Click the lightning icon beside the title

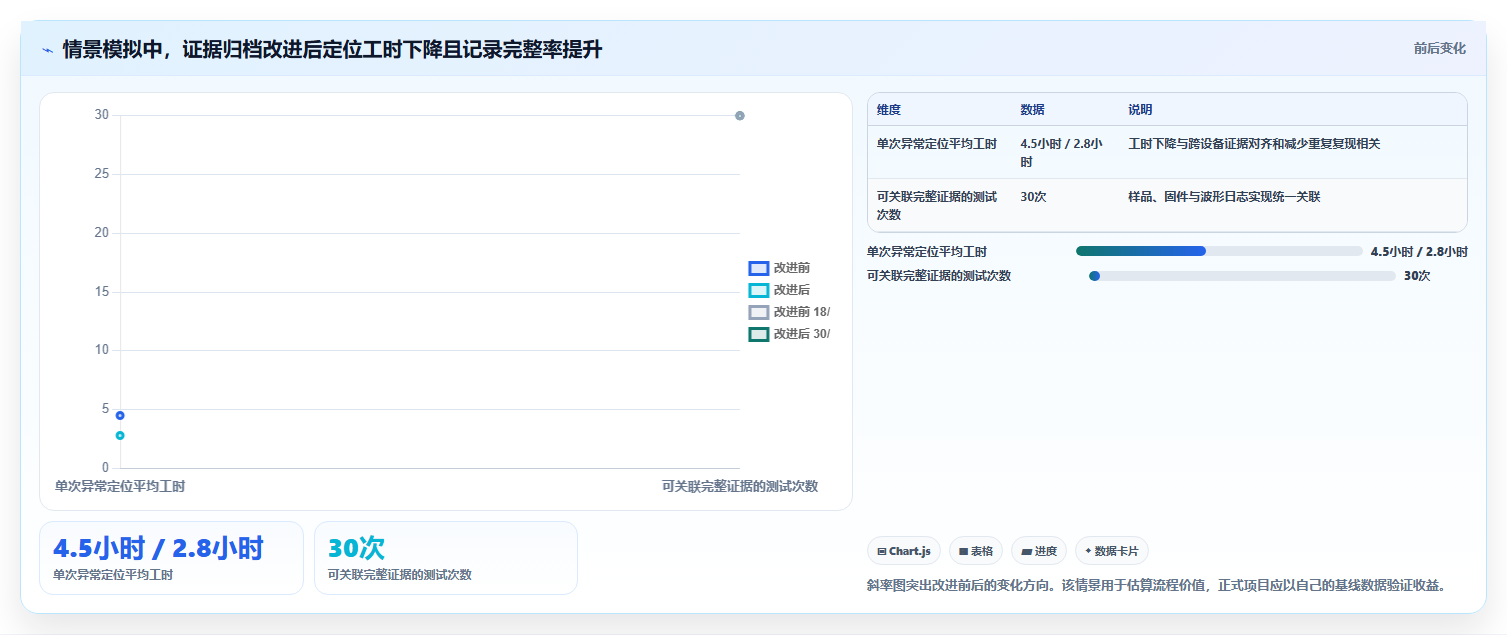coord(47,49)
